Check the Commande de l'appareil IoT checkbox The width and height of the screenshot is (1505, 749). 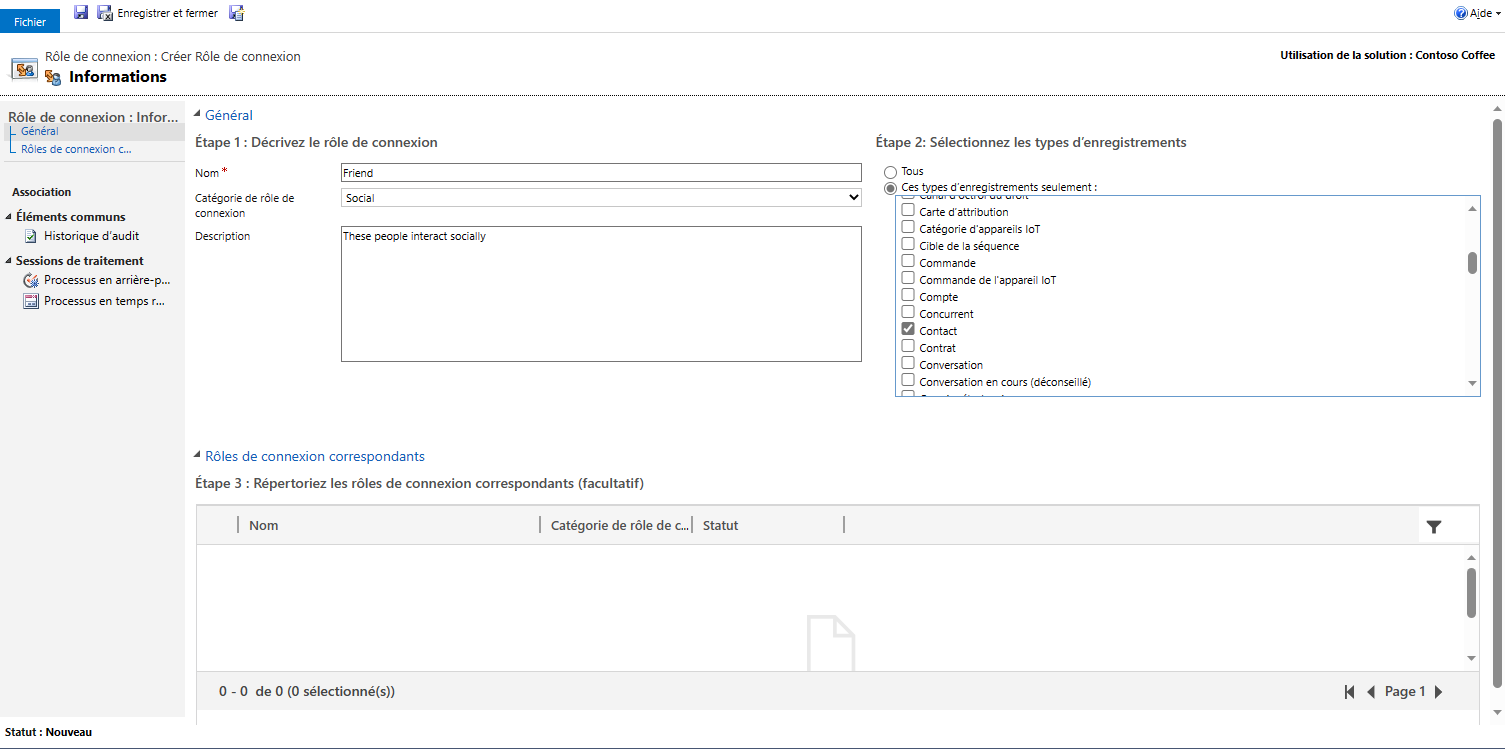(908, 279)
